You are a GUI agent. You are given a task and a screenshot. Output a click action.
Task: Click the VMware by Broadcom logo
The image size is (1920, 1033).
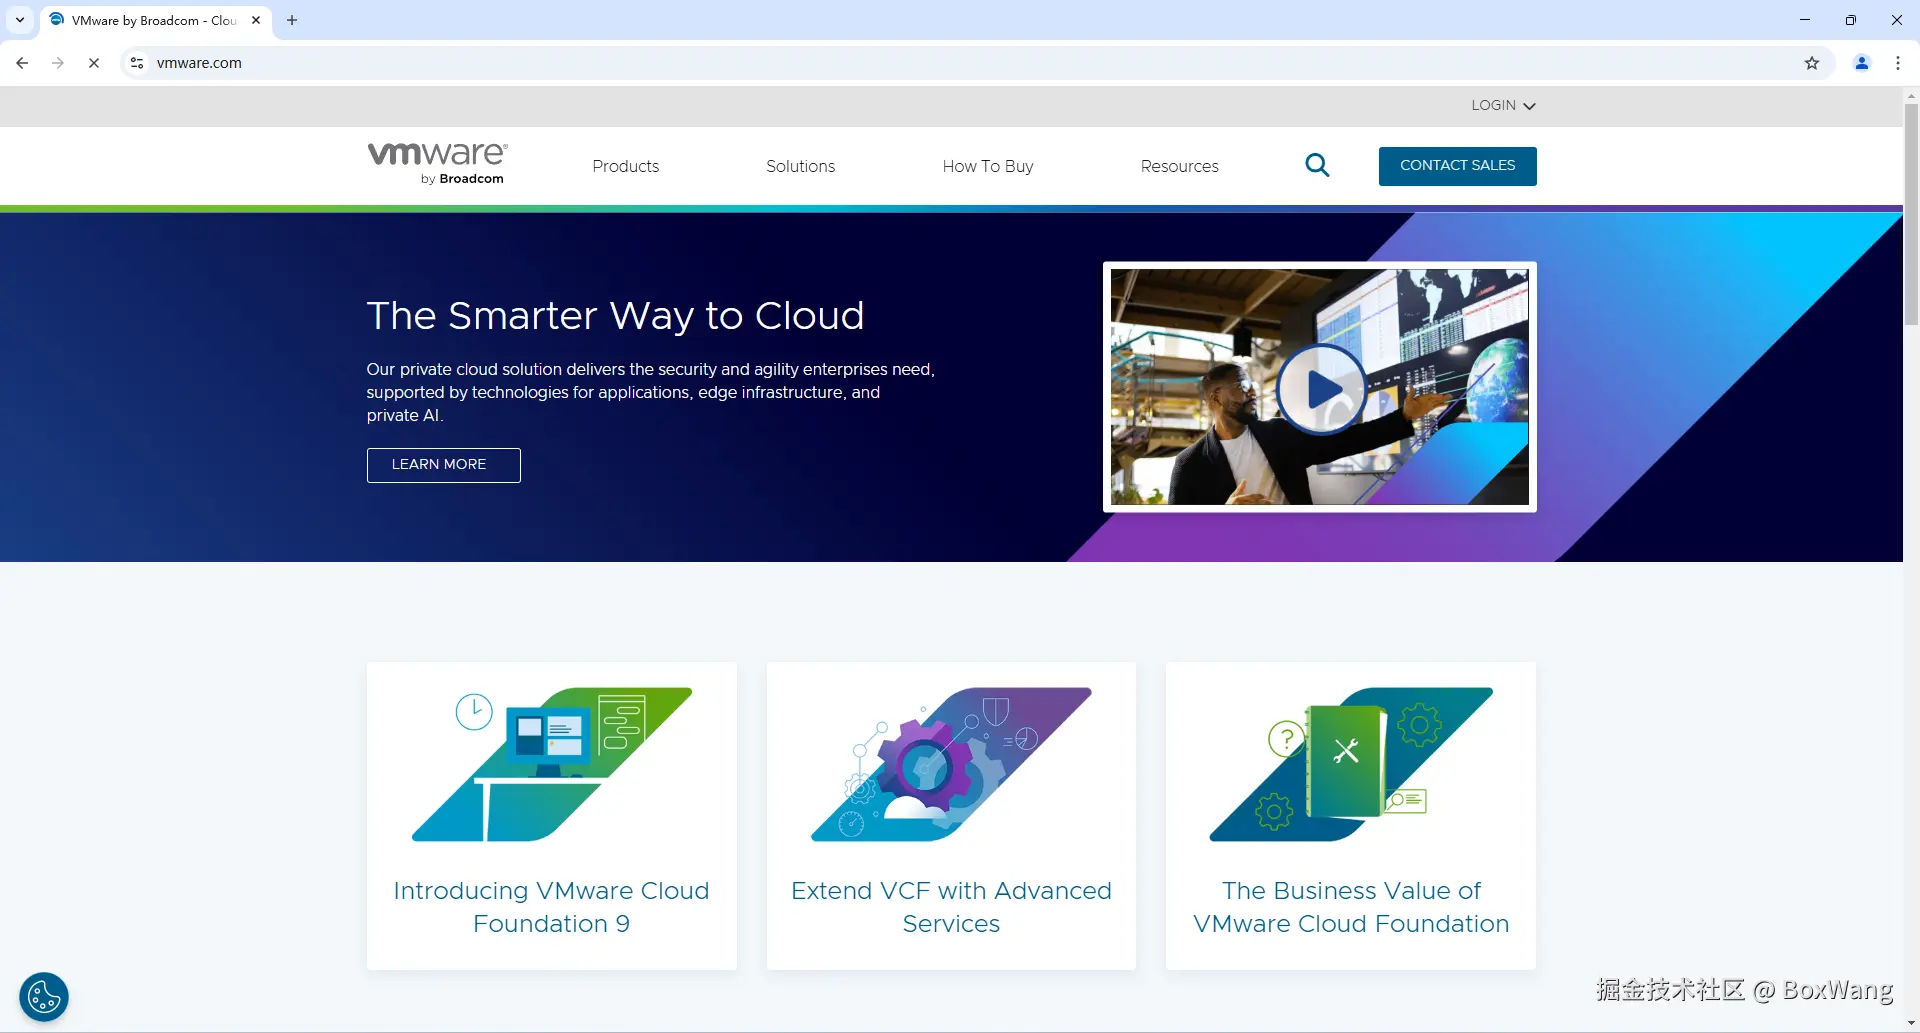(438, 163)
